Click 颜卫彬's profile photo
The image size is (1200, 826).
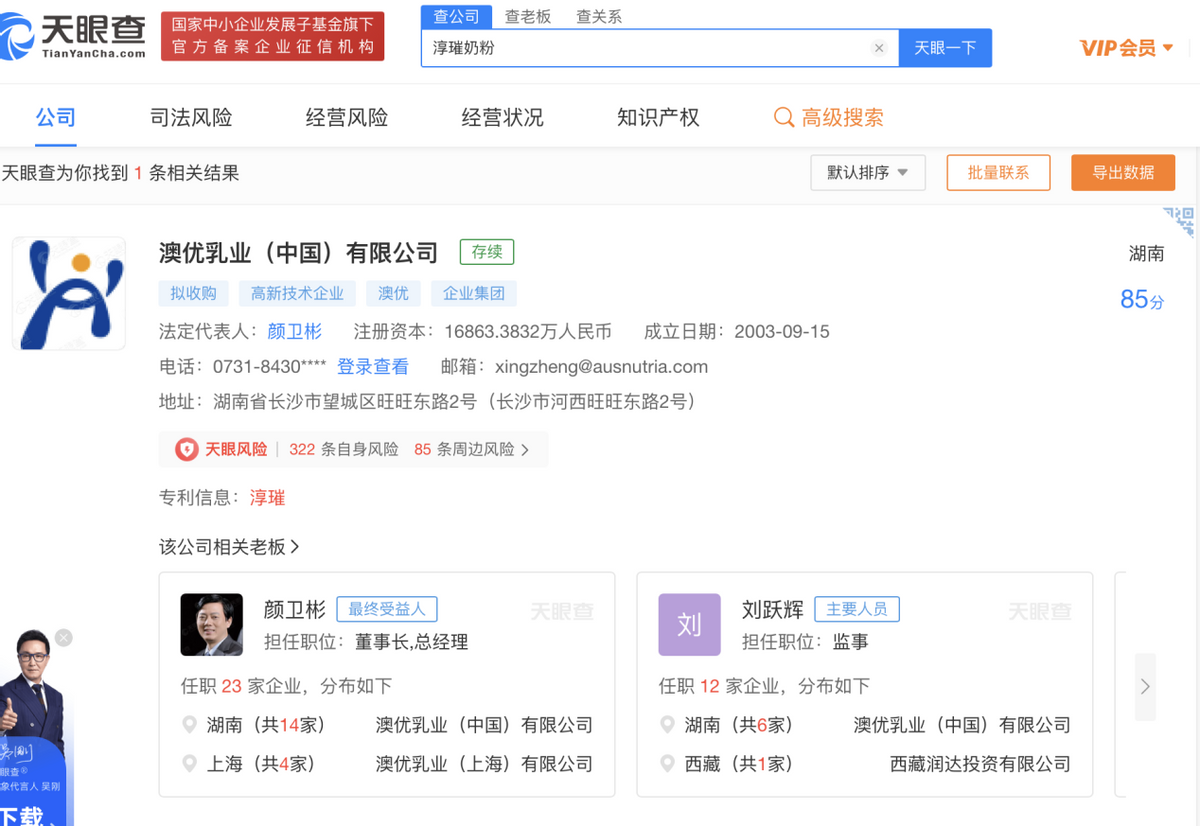[211, 625]
